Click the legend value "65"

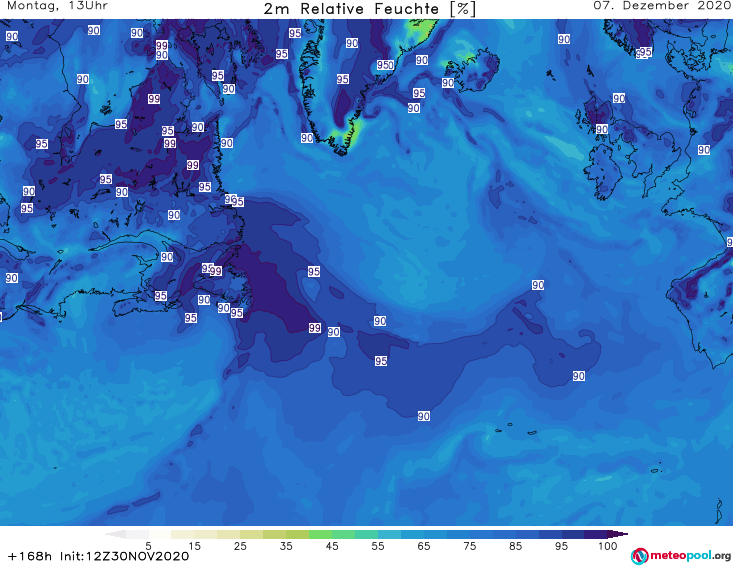424,546
